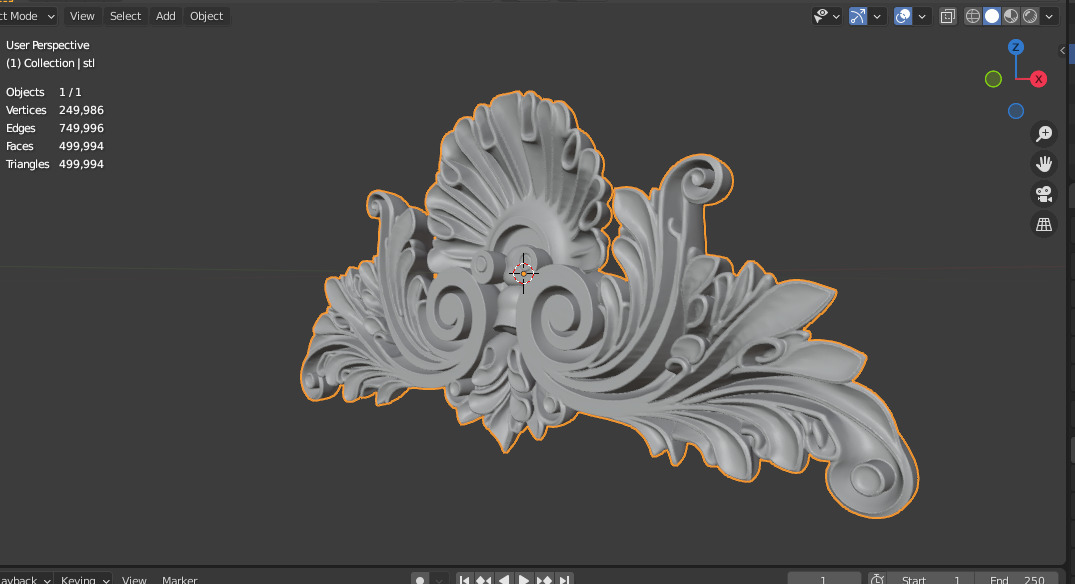Expand the selectability and visibility options arrow
The image size is (1075, 584).
coord(836,16)
